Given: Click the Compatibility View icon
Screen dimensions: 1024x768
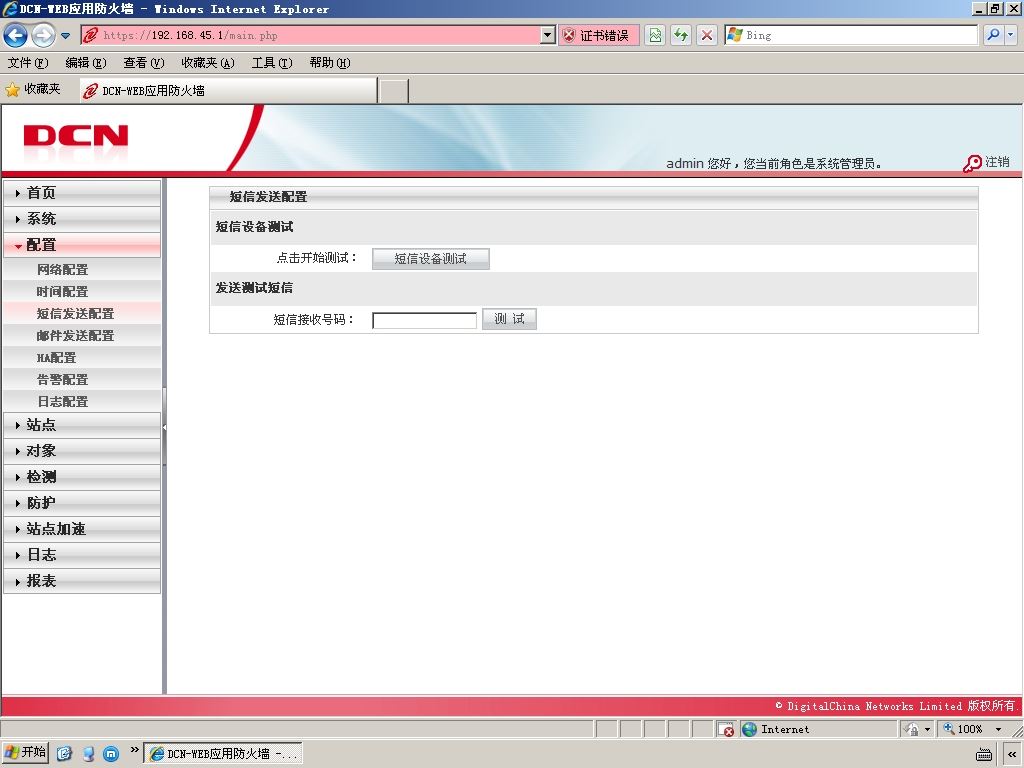Looking at the screenshot, I should point(655,35).
